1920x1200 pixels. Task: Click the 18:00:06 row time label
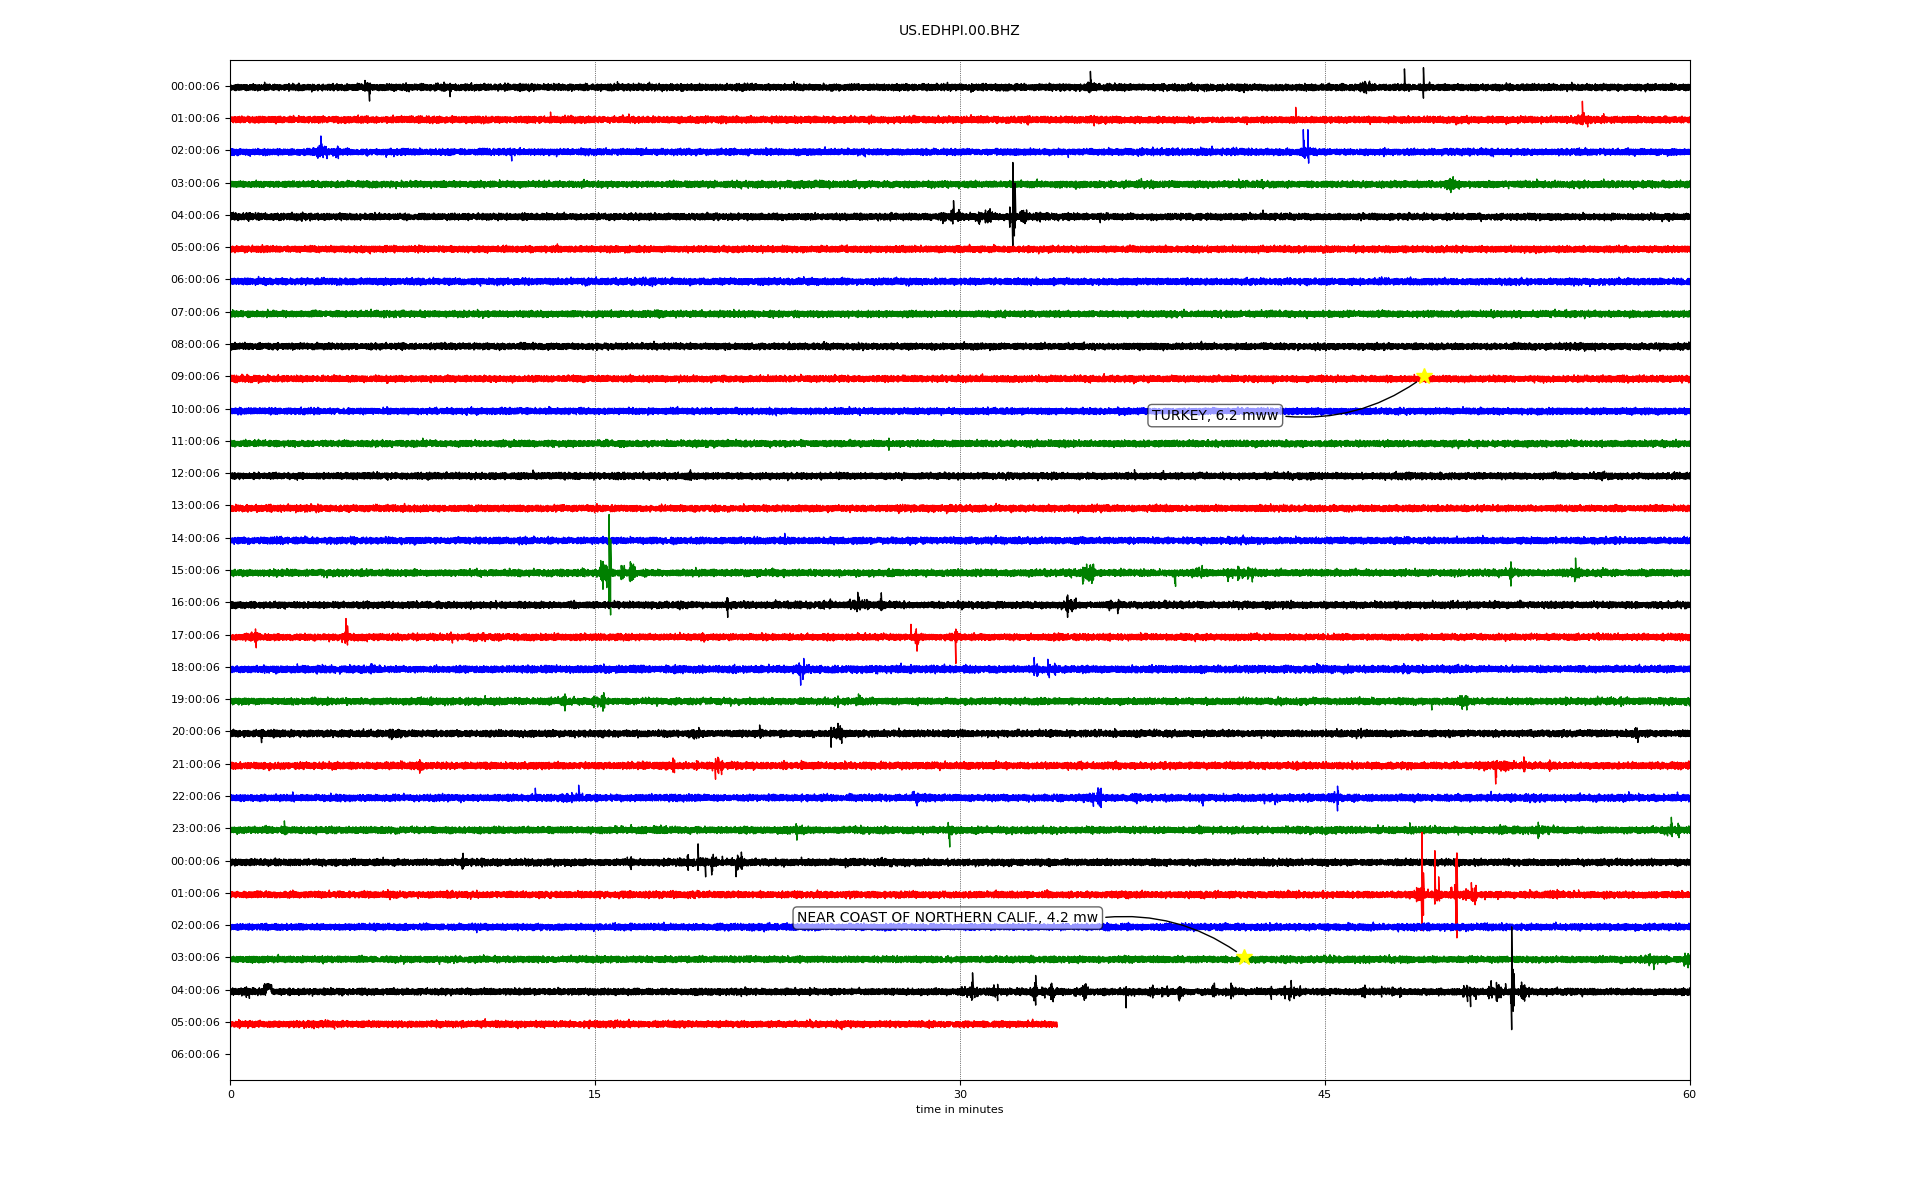tap(195, 667)
